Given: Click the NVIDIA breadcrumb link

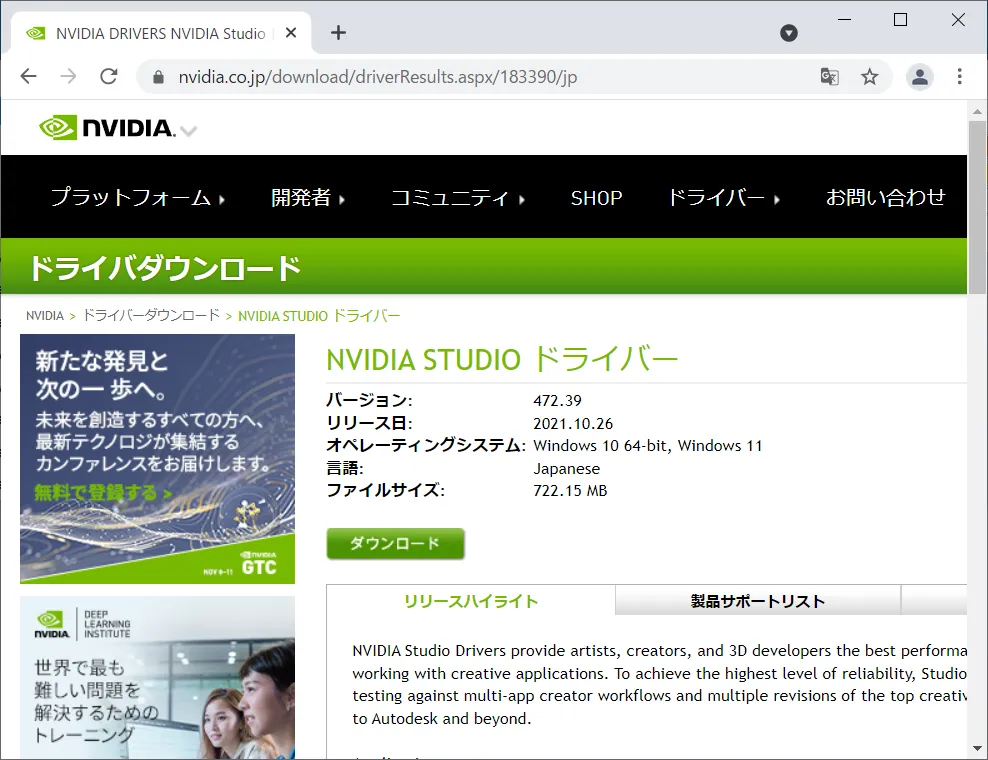Looking at the screenshot, I should pos(45,316).
